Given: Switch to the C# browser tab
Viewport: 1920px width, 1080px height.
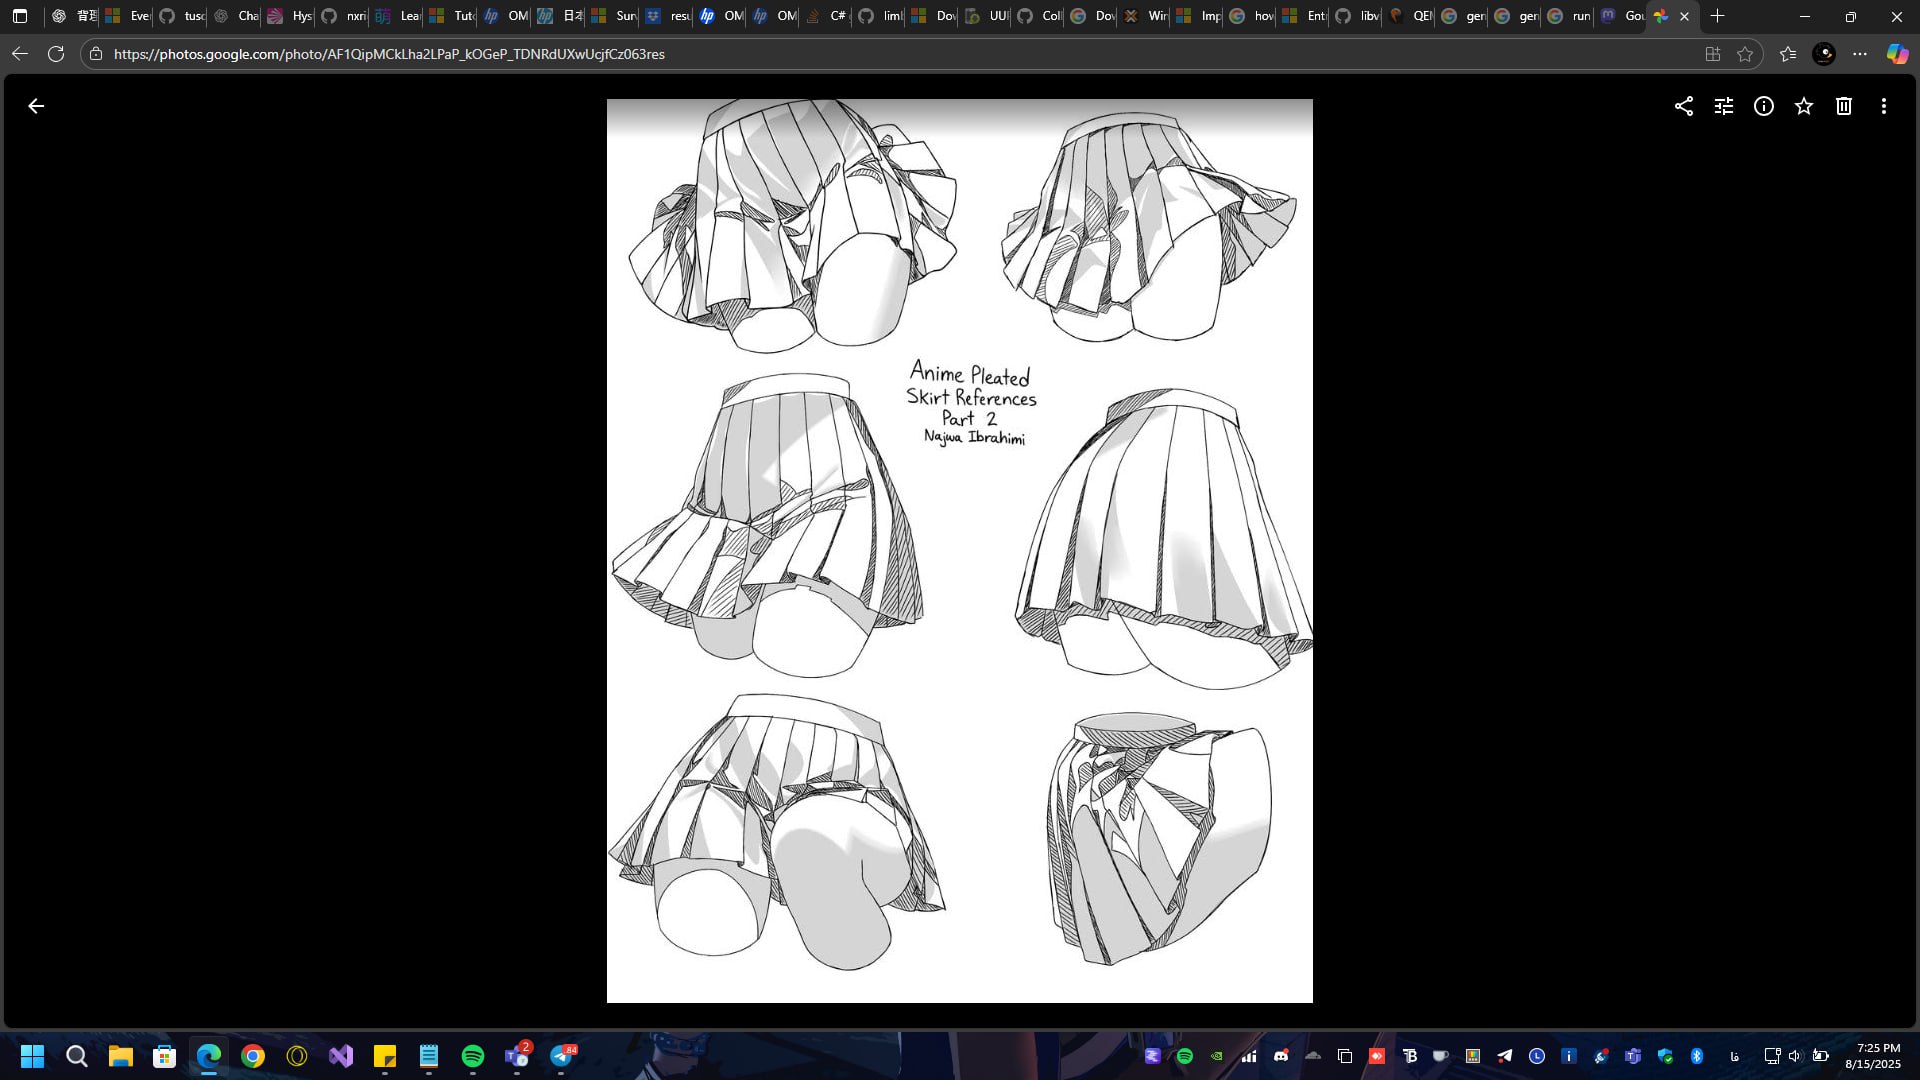Looking at the screenshot, I should [x=828, y=16].
